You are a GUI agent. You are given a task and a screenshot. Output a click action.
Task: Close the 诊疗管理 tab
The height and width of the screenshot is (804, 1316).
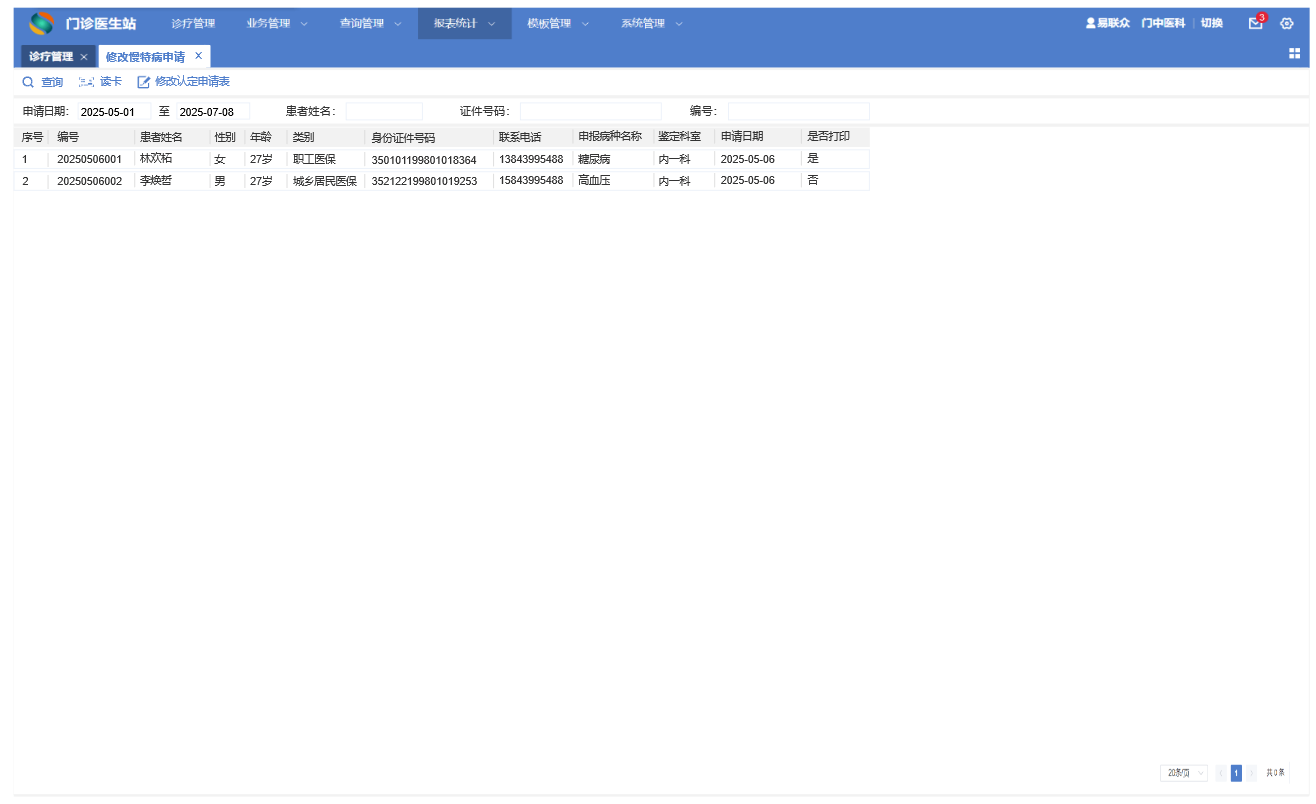(x=84, y=57)
